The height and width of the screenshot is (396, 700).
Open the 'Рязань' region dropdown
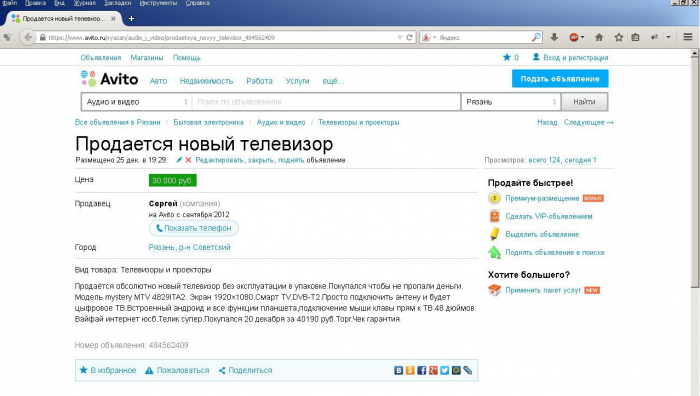click(x=511, y=102)
